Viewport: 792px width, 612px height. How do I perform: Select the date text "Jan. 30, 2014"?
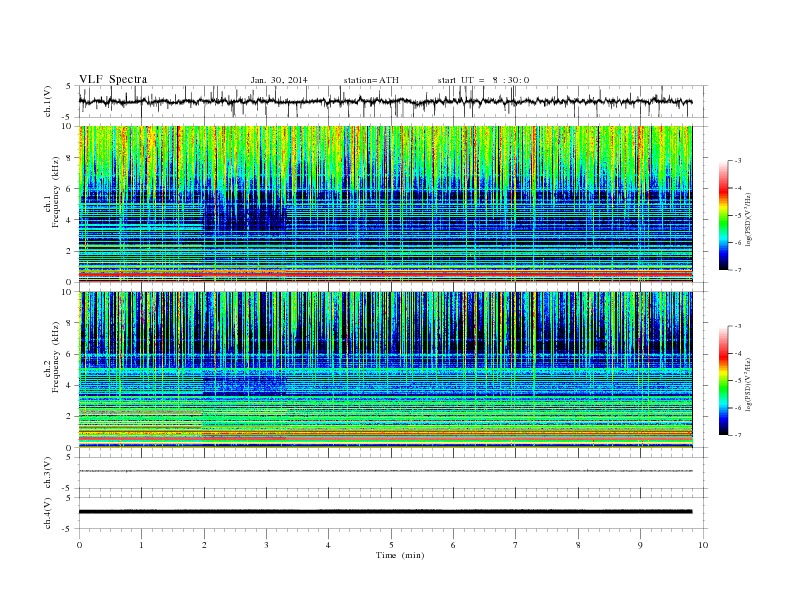(x=279, y=80)
